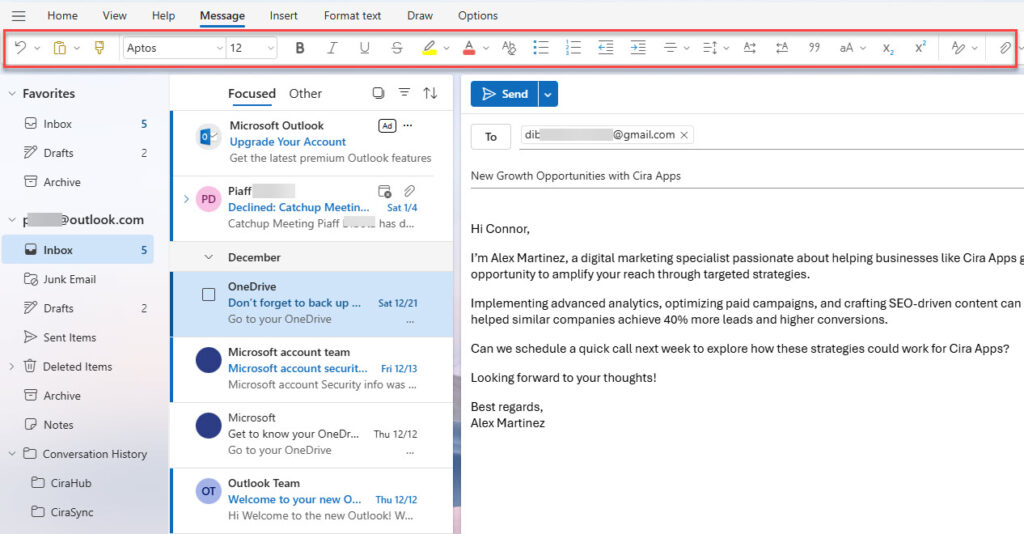Open the Paste options dropdown arrow
This screenshot has width=1024, height=534.
tap(77, 48)
